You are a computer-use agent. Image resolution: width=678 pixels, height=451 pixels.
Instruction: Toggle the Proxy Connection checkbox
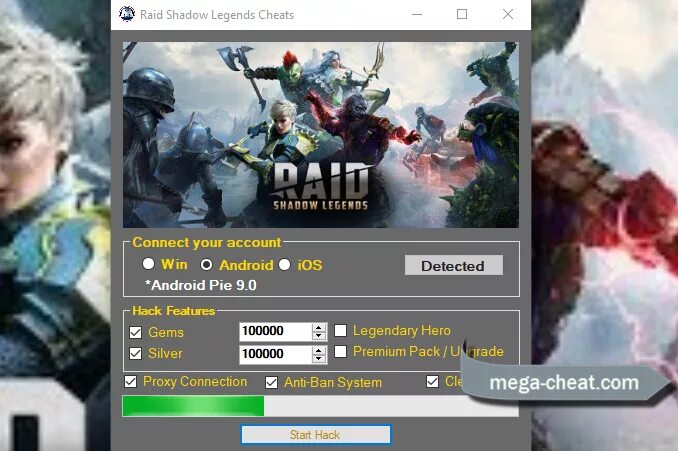pyautogui.click(x=130, y=381)
